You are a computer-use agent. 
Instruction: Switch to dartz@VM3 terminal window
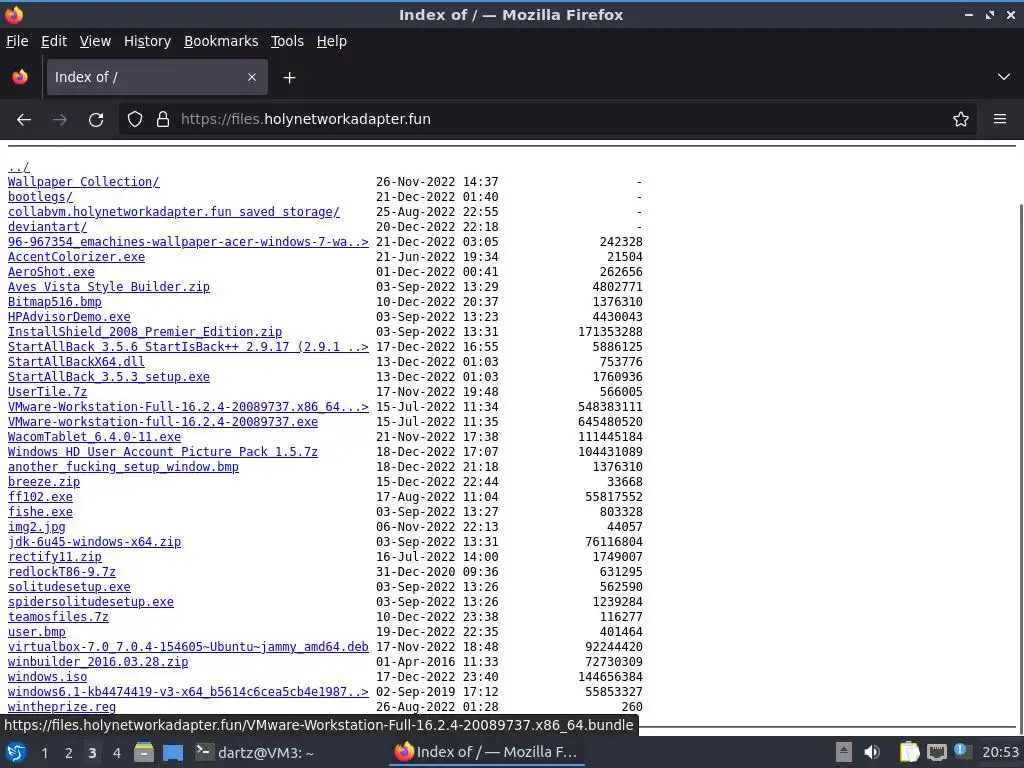point(255,752)
